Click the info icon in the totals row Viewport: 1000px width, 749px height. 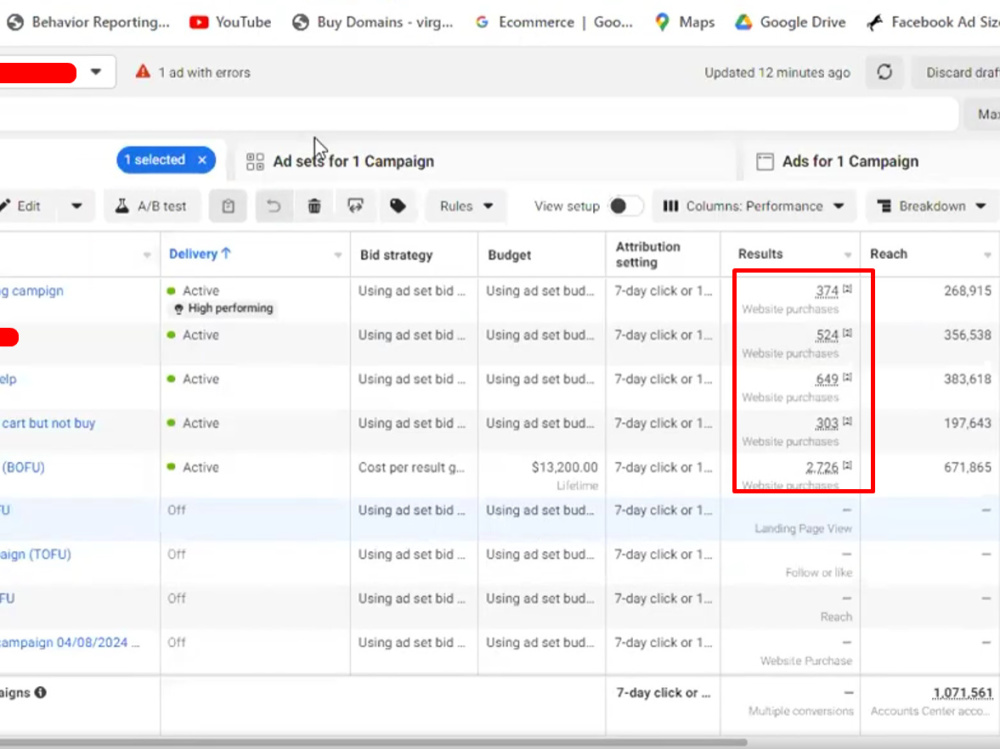click(x=41, y=692)
